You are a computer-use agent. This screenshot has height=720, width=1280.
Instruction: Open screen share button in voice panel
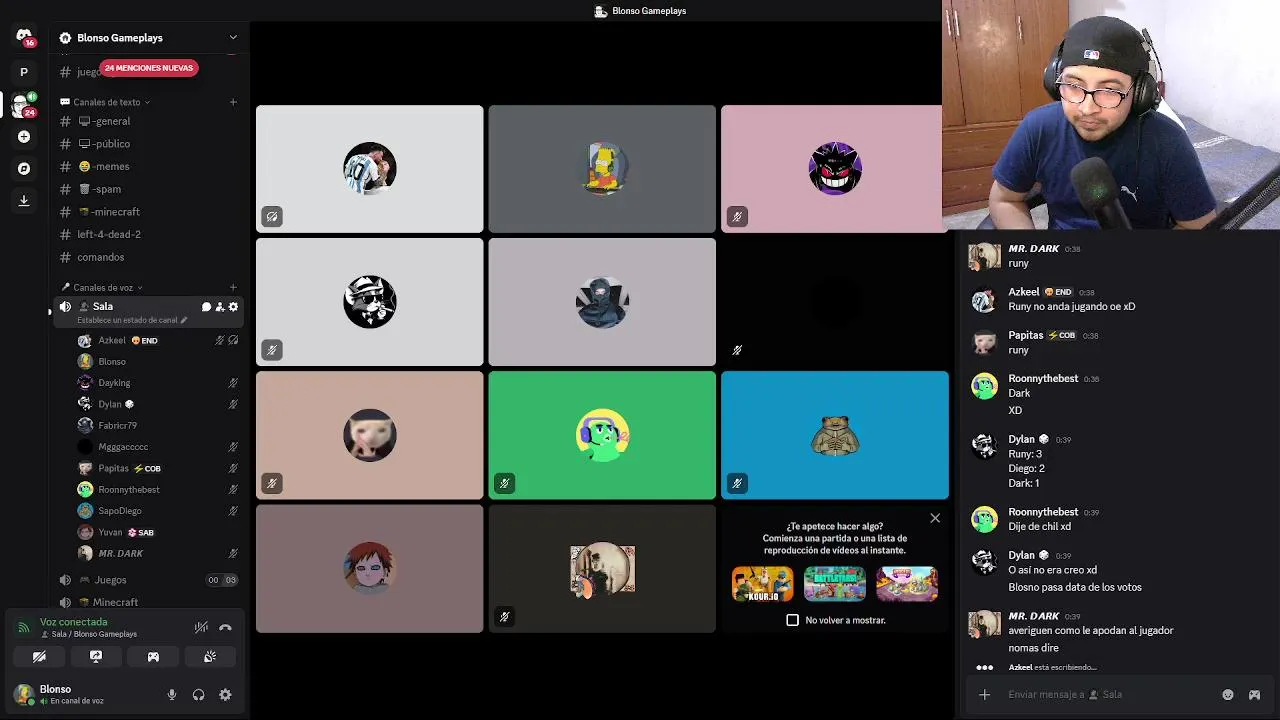(96, 657)
